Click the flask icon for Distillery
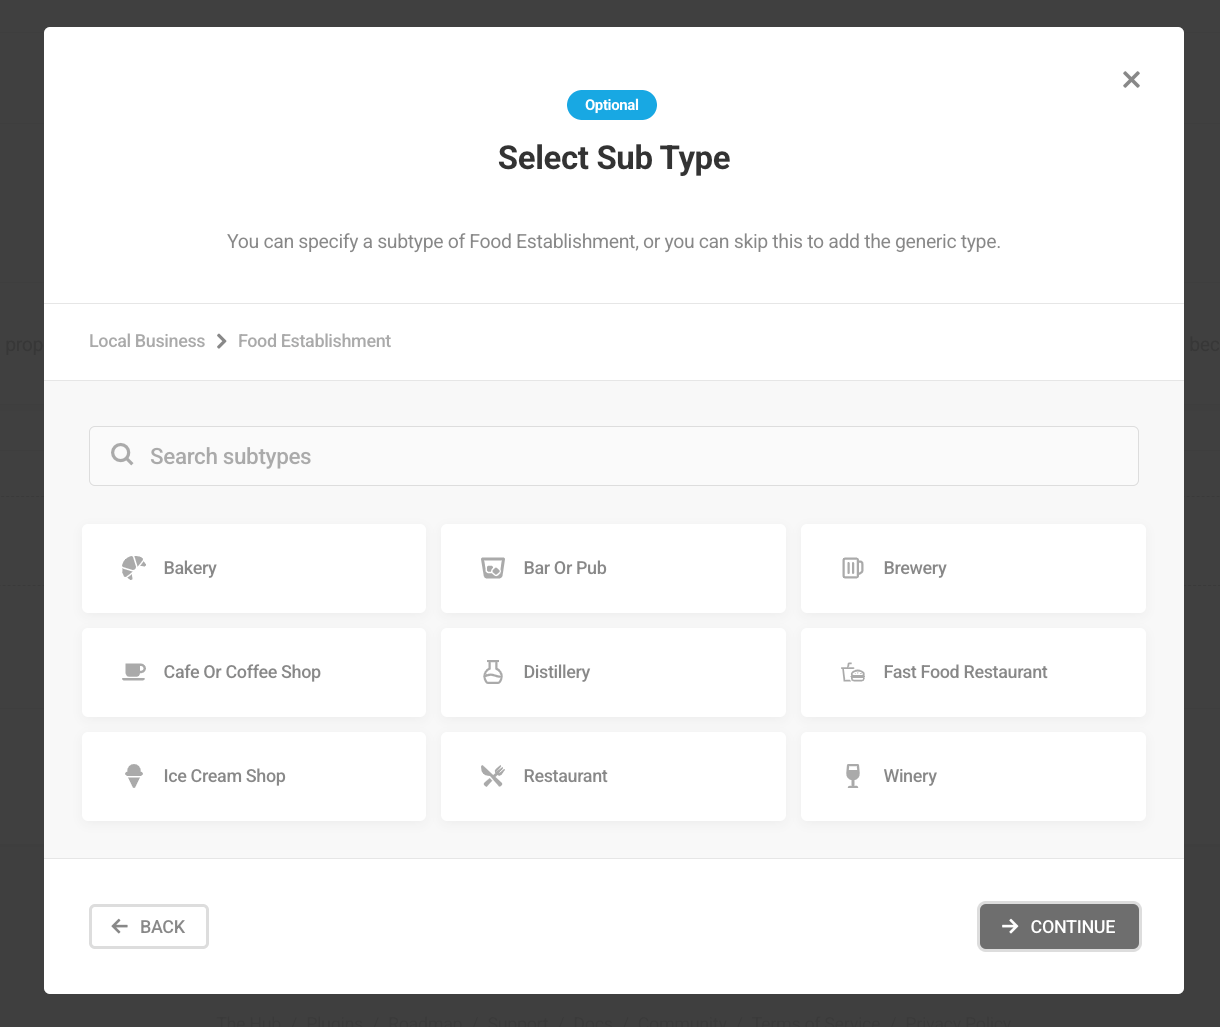1220x1027 pixels. point(493,672)
